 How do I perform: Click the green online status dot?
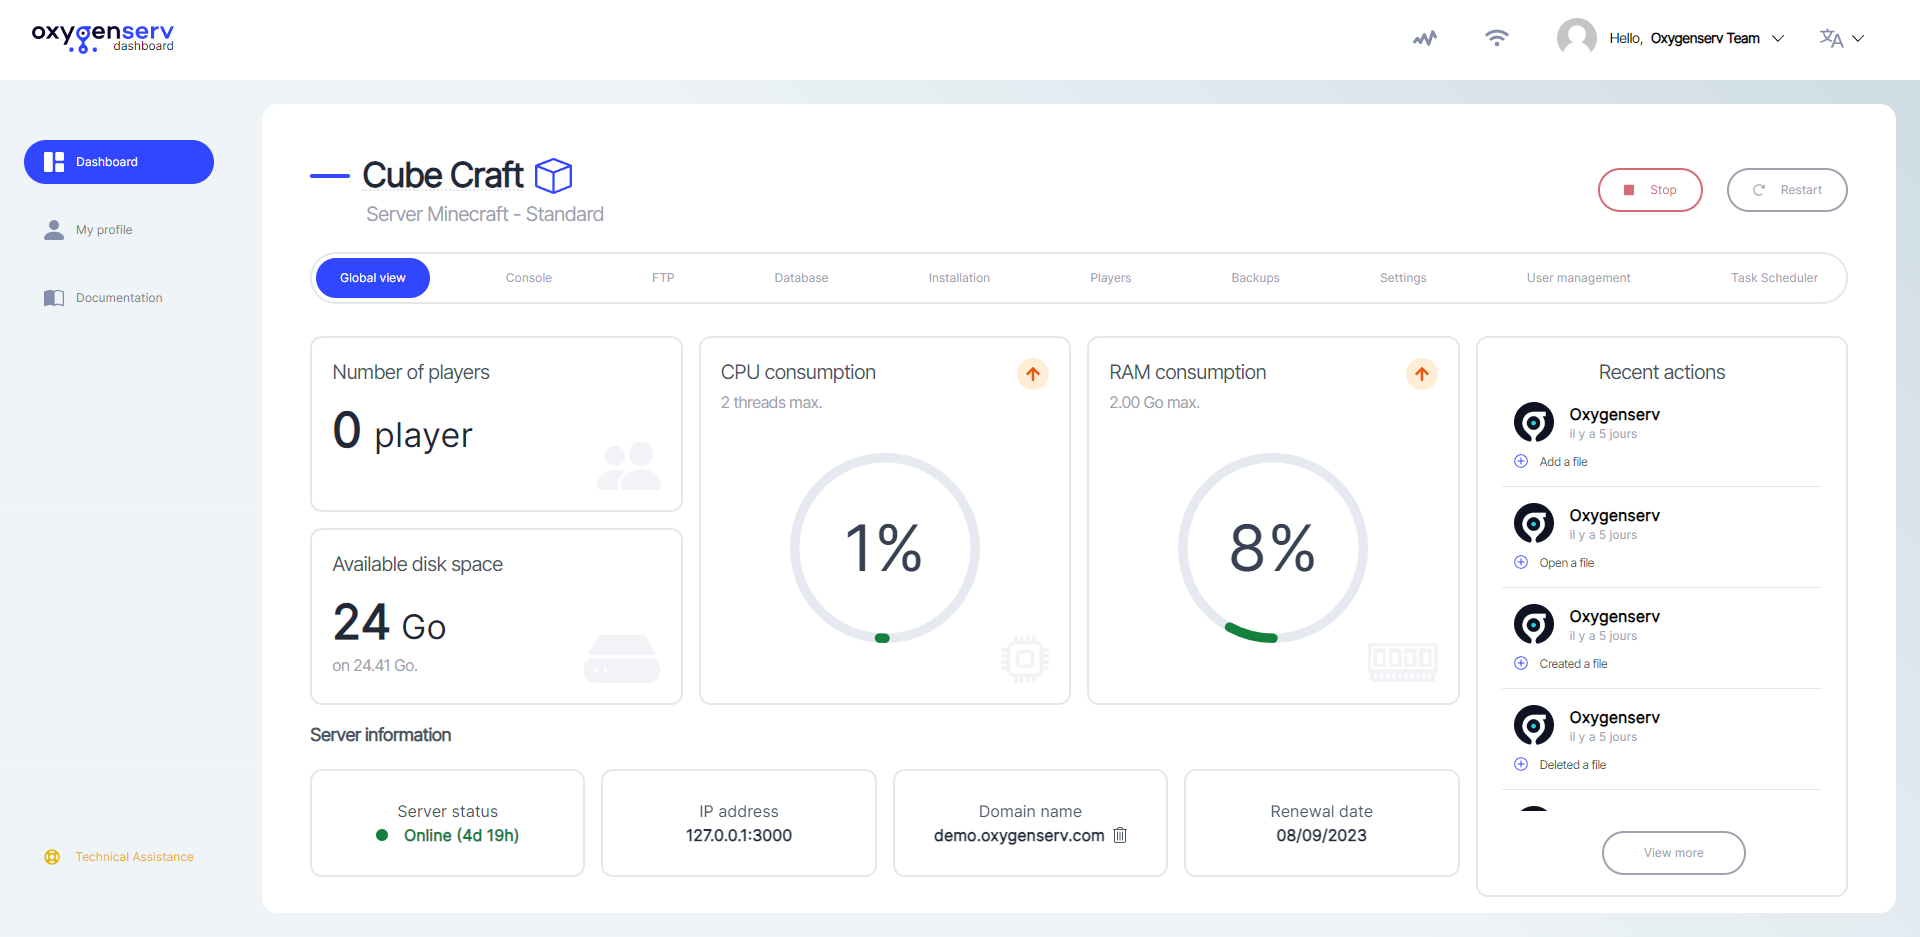point(382,835)
